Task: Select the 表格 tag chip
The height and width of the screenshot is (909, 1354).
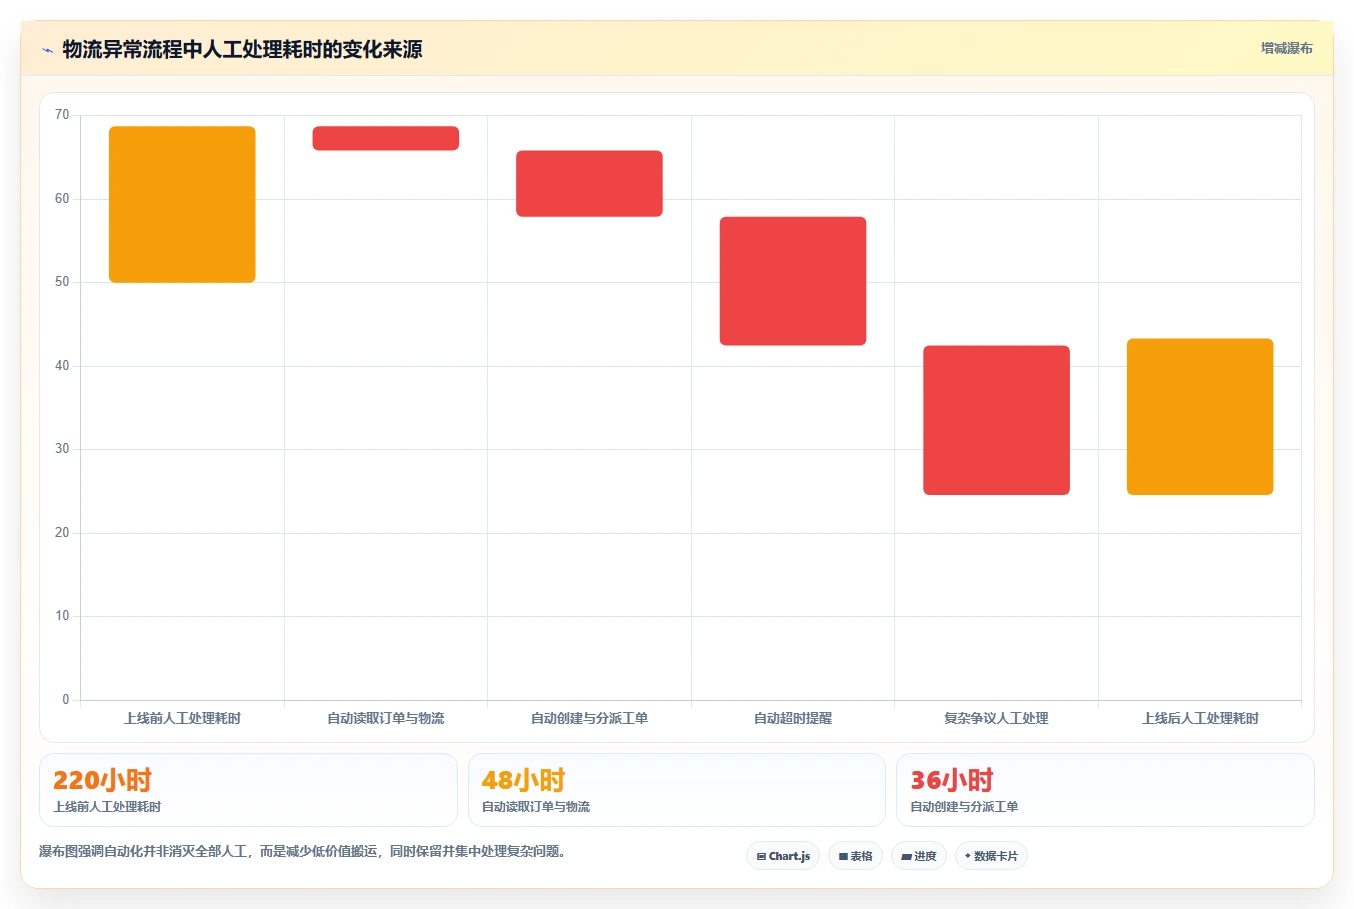Action: 855,856
